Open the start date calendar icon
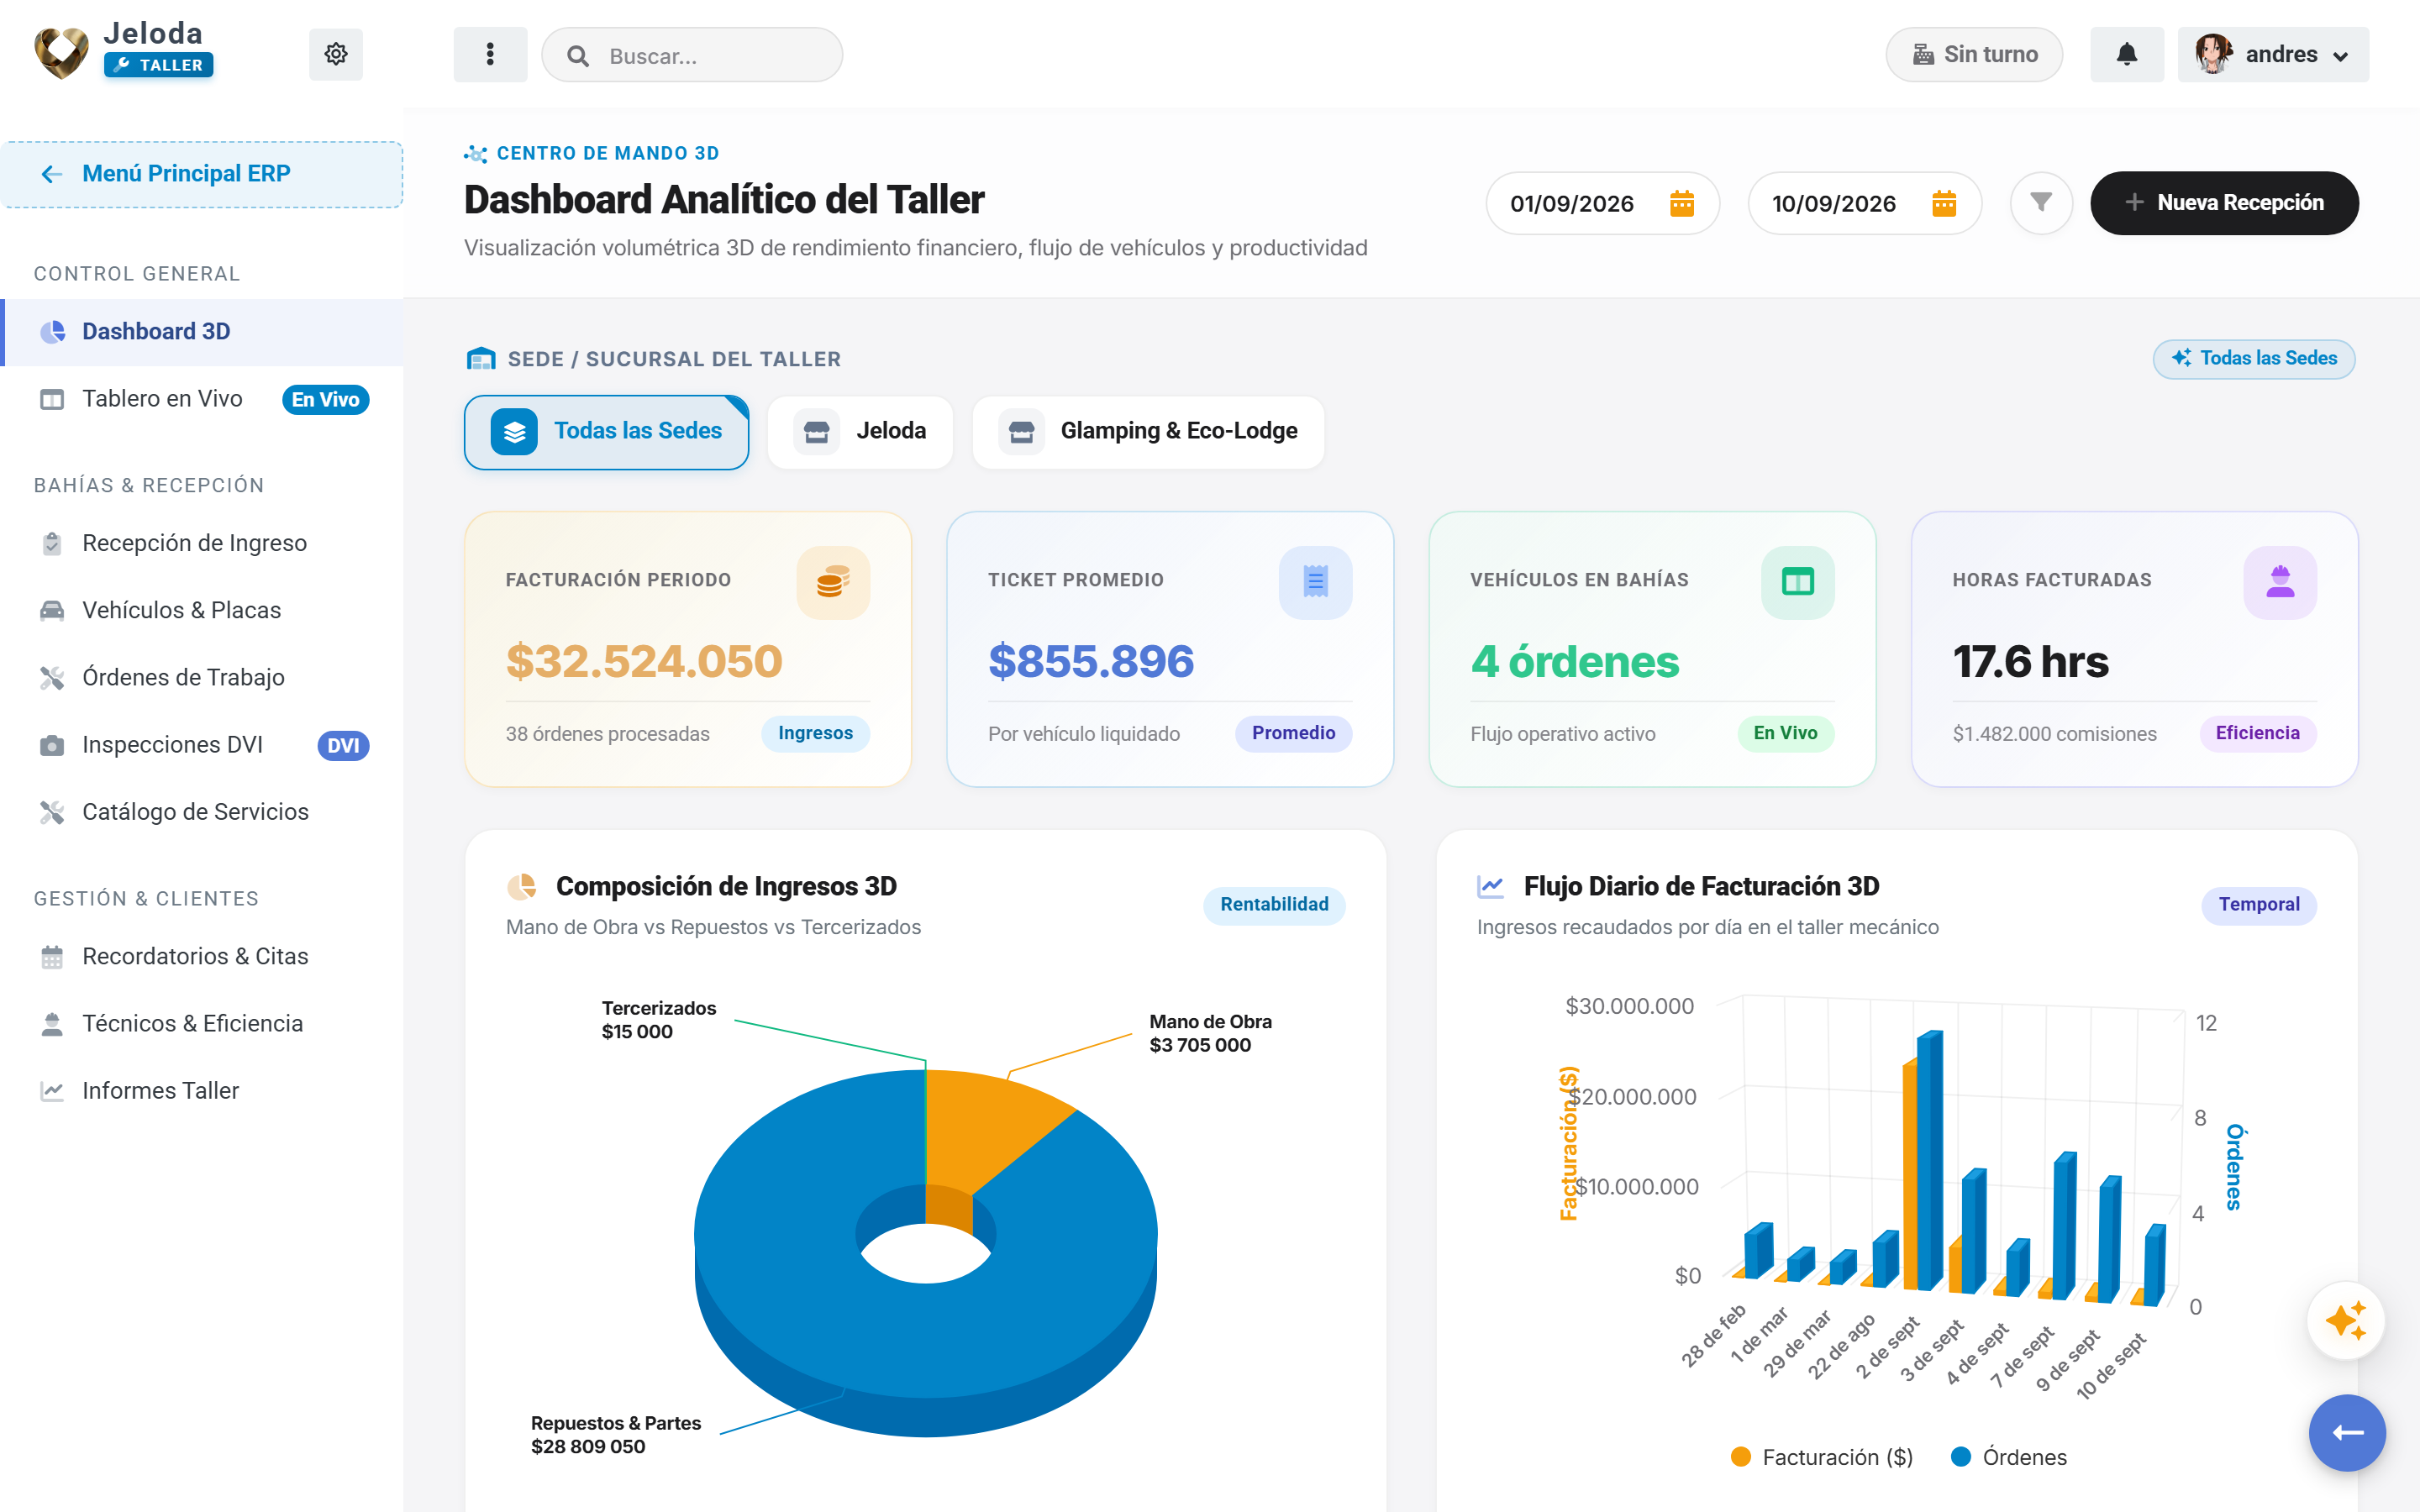Viewport: 2420px width, 1512px height. pos(1682,203)
